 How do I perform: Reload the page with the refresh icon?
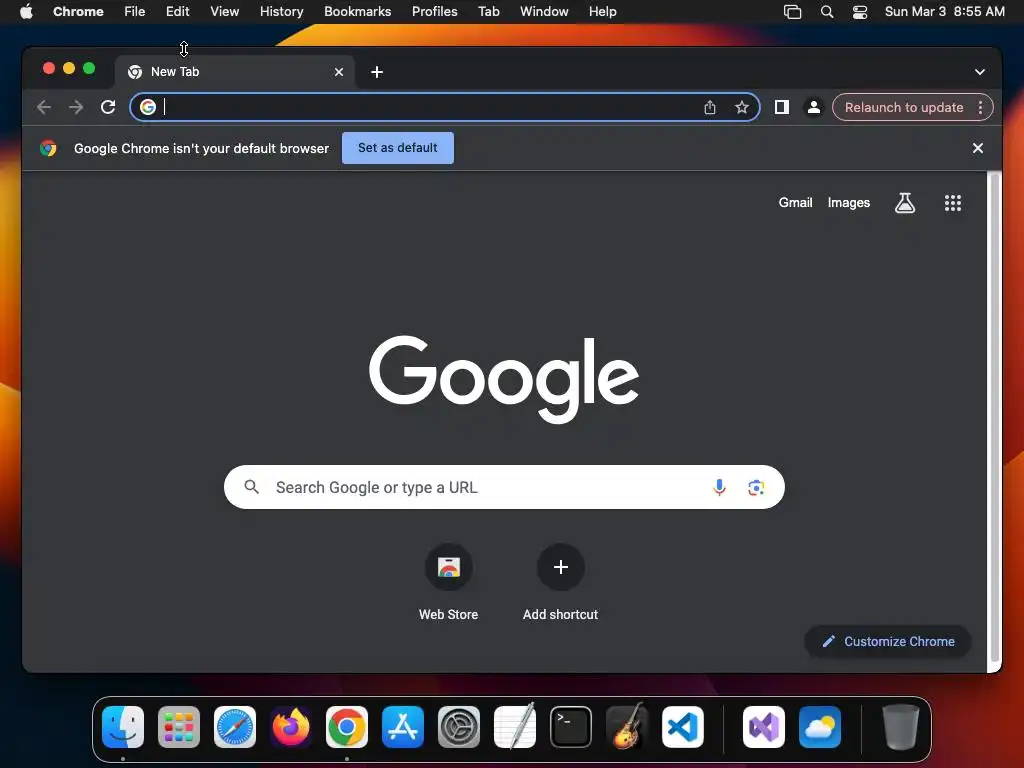coord(108,107)
